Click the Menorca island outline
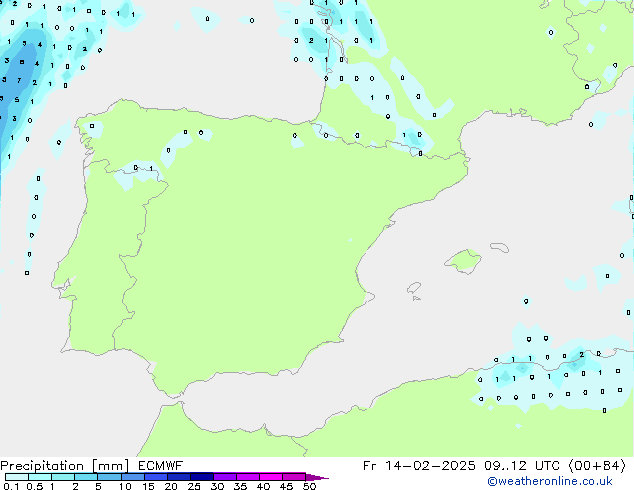 tap(499, 247)
